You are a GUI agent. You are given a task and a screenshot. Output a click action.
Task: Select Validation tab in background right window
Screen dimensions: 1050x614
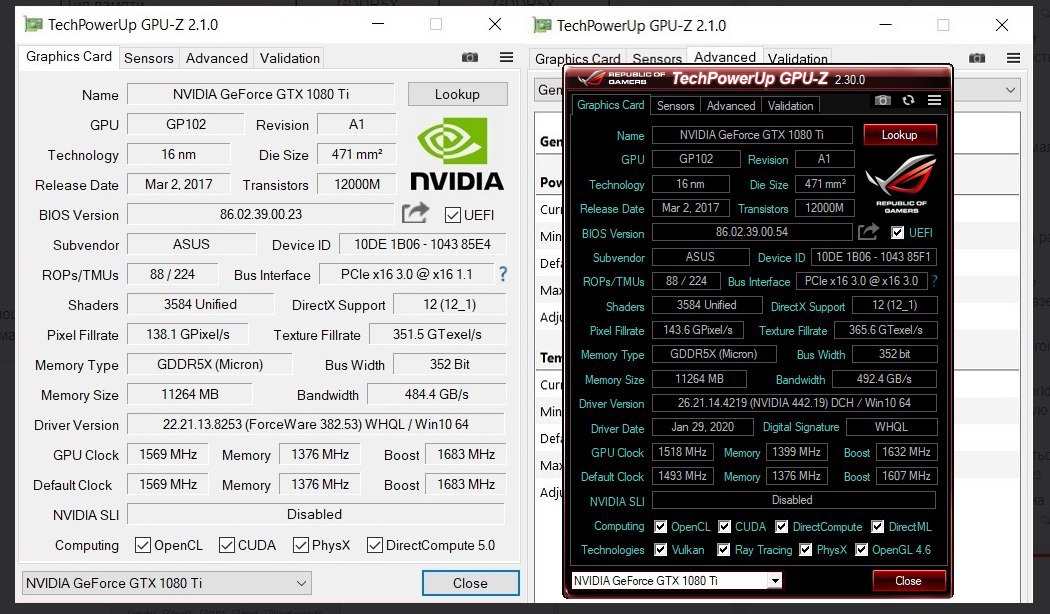coord(798,59)
